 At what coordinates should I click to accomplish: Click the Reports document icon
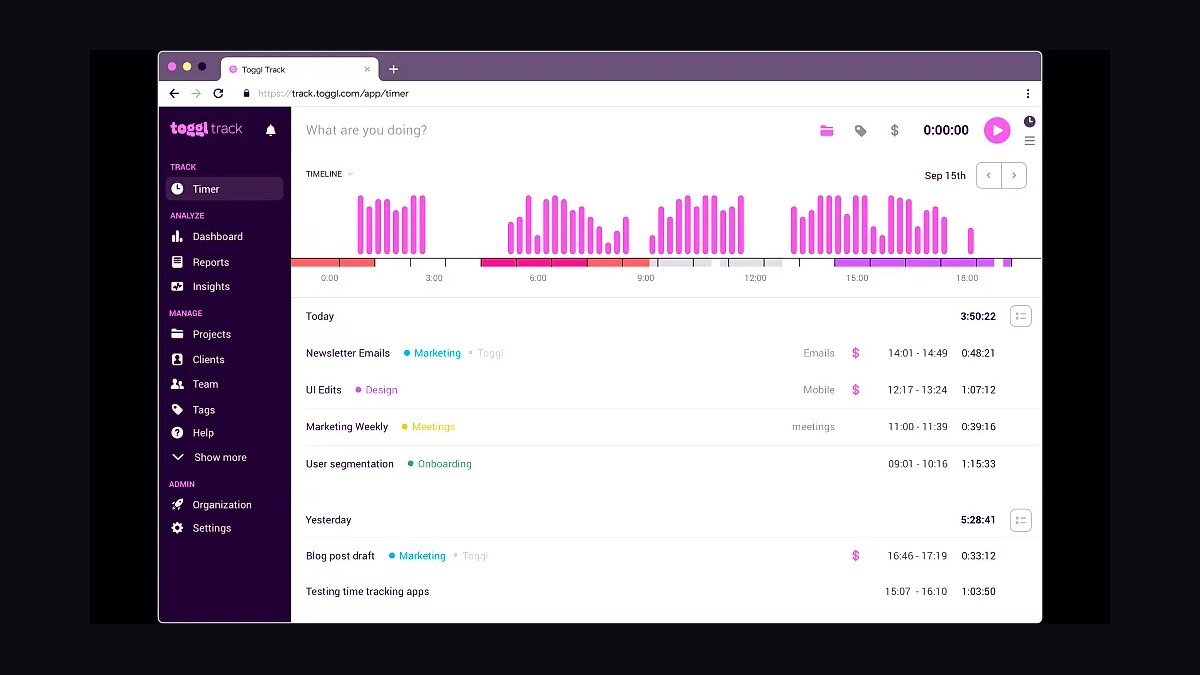(177, 262)
